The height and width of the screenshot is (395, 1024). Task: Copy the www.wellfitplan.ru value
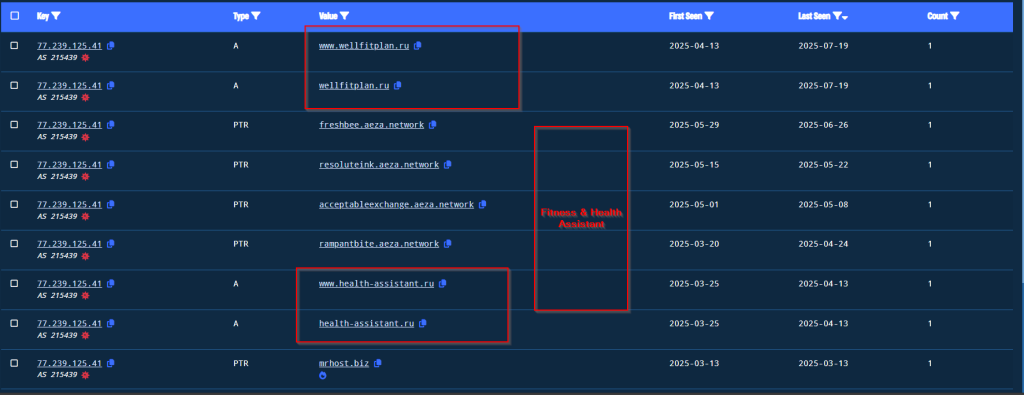pyautogui.click(x=418, y=46)
